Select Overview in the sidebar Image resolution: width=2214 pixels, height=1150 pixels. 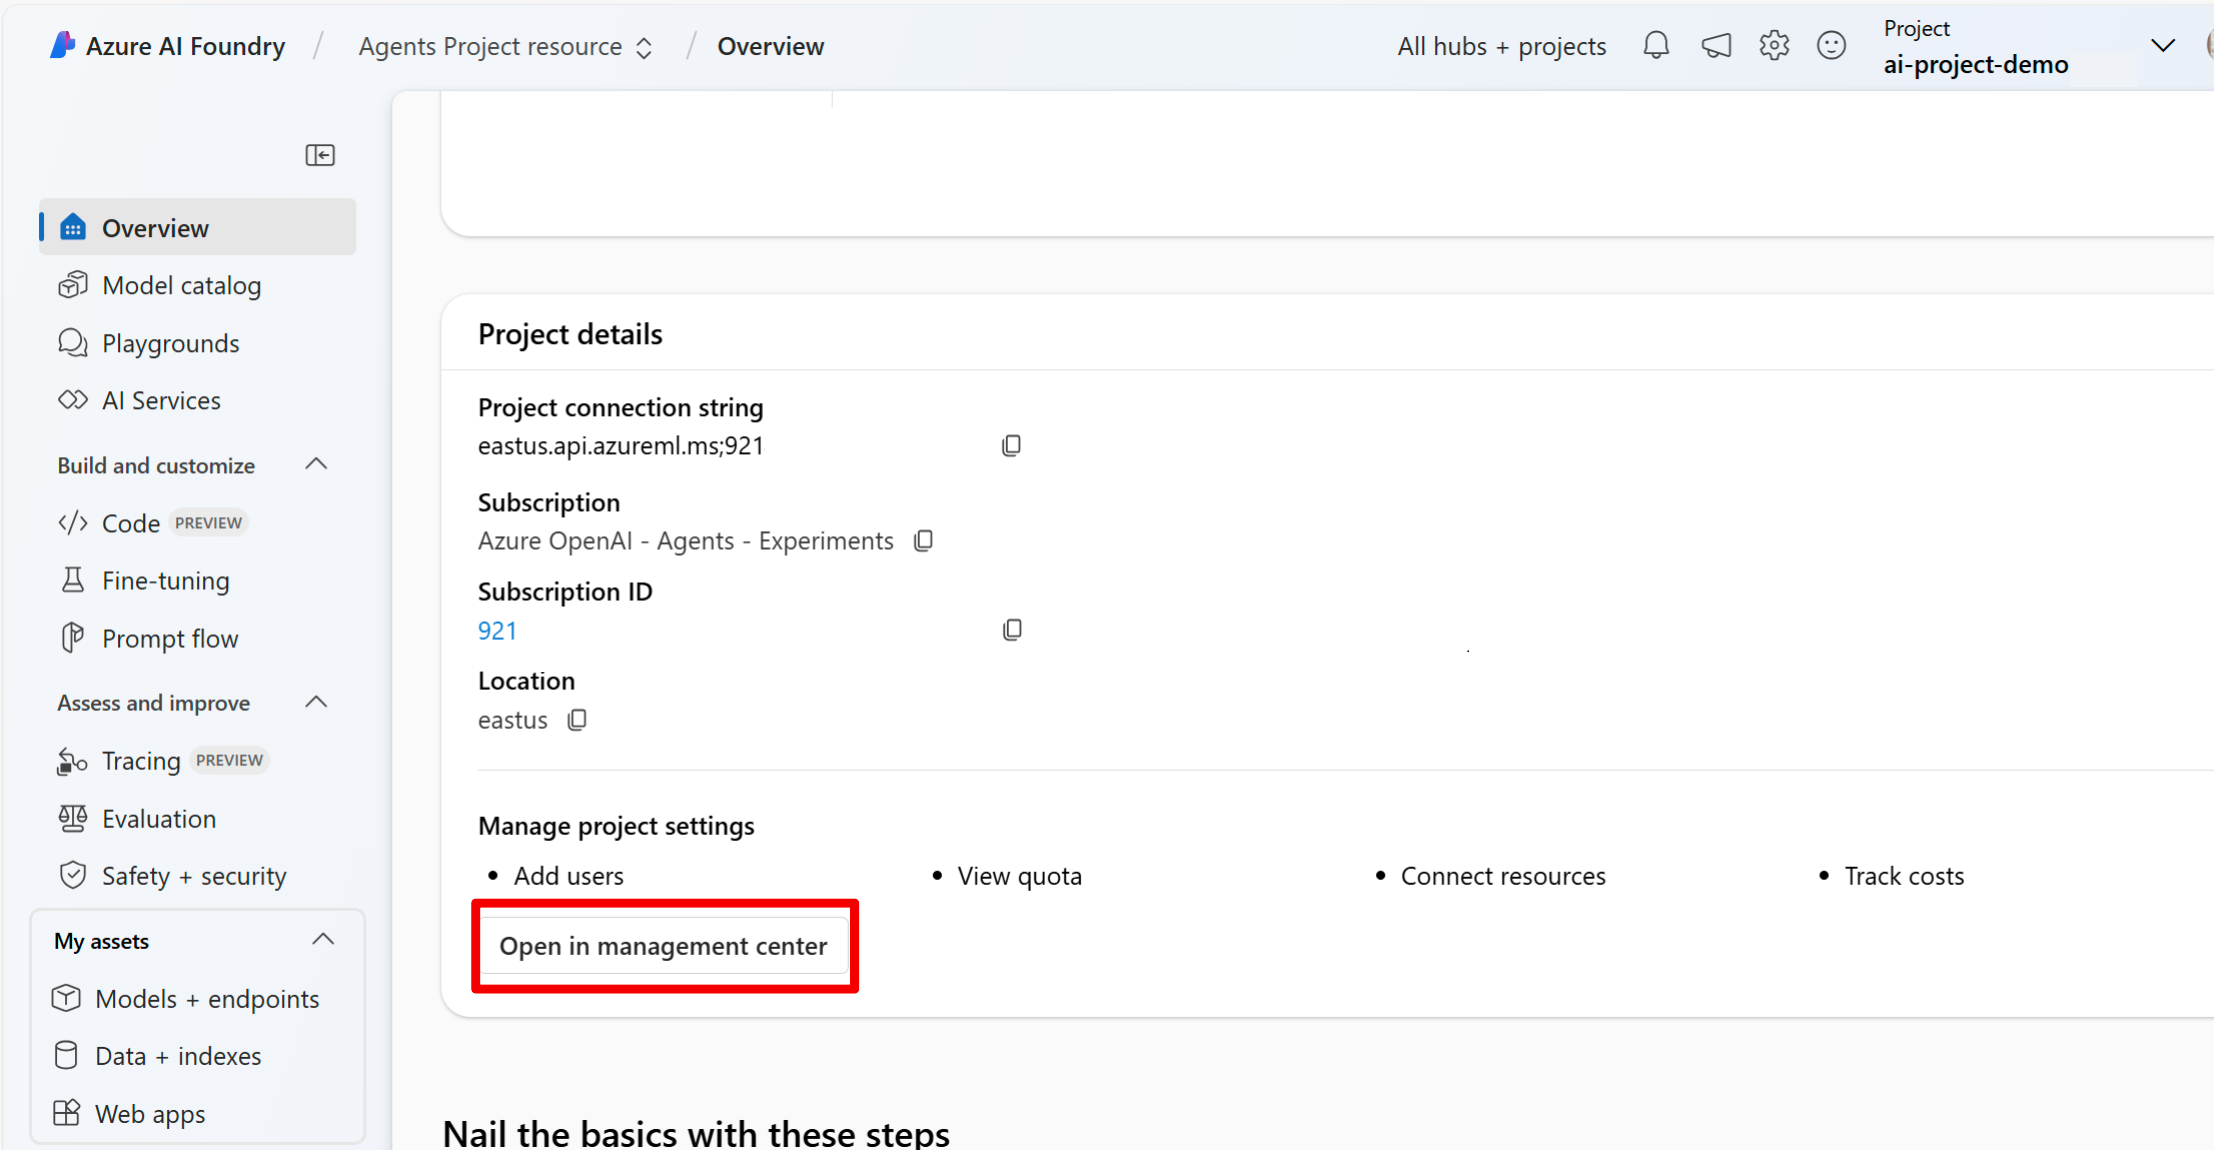click(x=153, y=227)
